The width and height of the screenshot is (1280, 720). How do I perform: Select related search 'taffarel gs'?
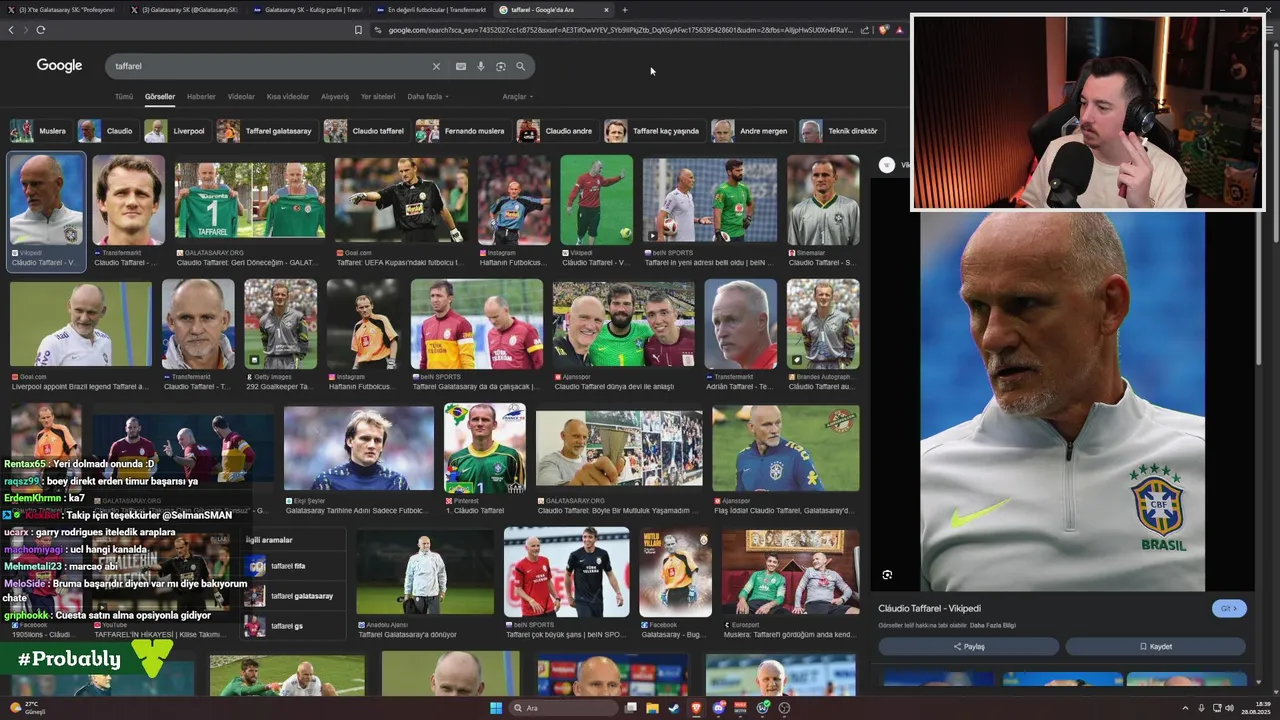294,626
